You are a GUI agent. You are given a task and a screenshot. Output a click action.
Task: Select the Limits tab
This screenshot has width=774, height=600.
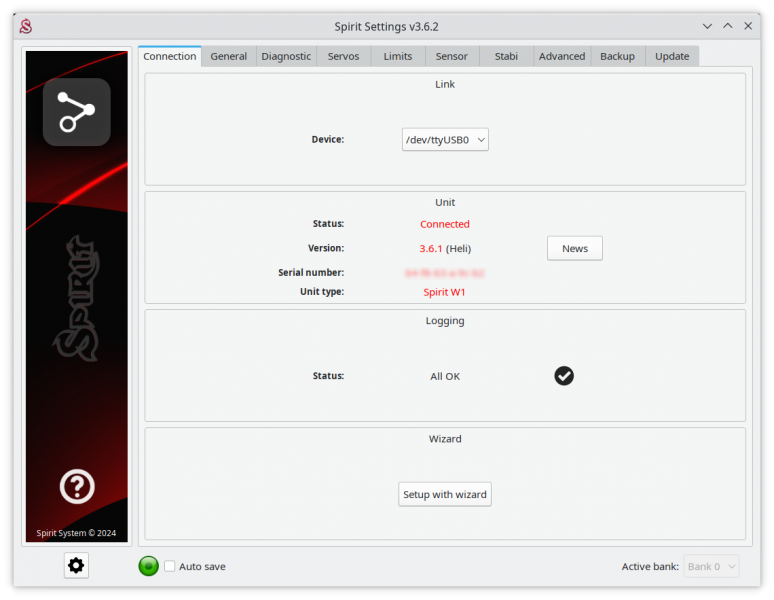(x=397, y=56)
